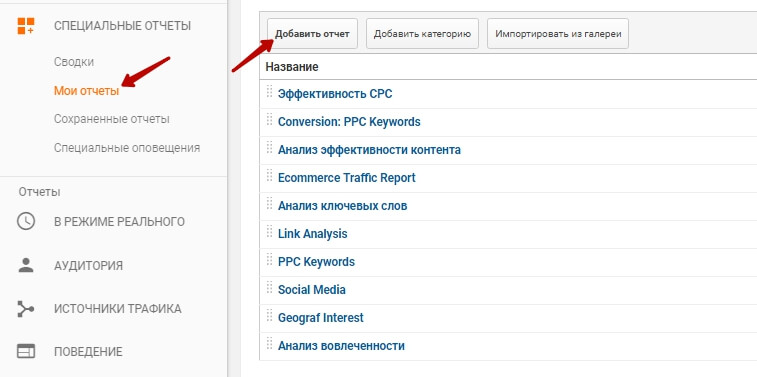Screen dimensions: 757x377
Task: Open the Ecommerce Traffic Report link
Action: click(x=347, y=178)
